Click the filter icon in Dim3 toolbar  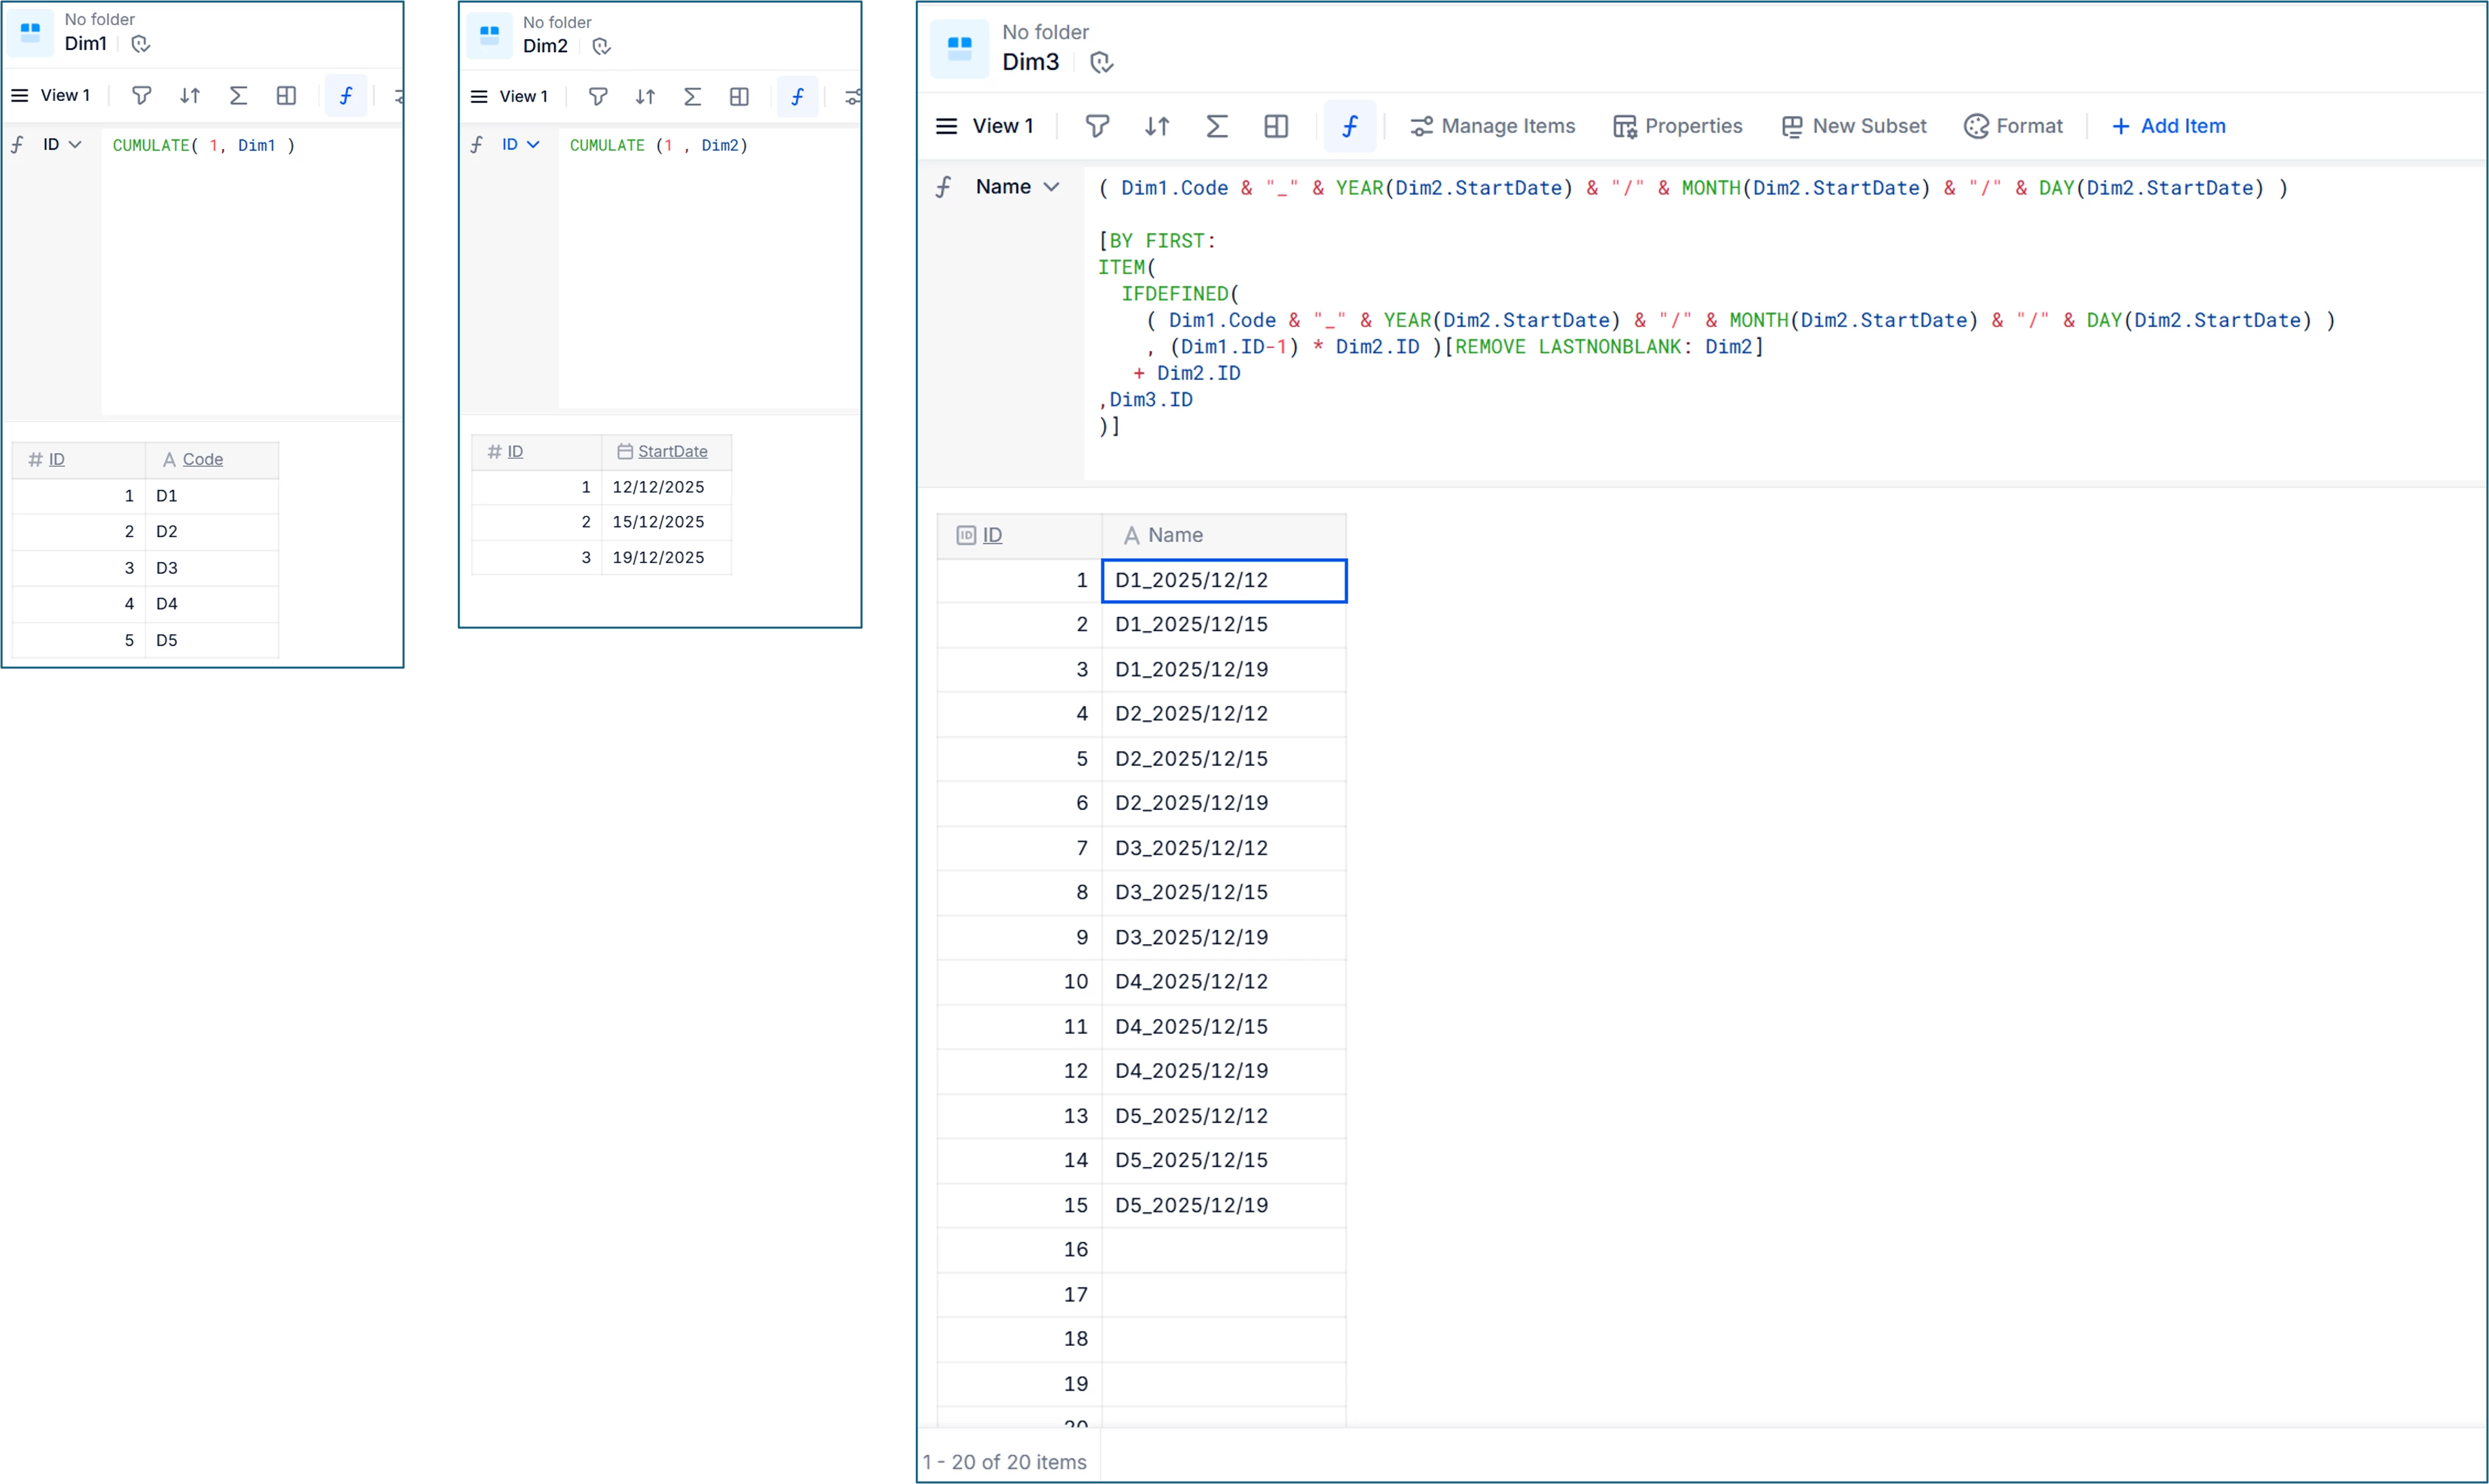(x=1097, y=126)
